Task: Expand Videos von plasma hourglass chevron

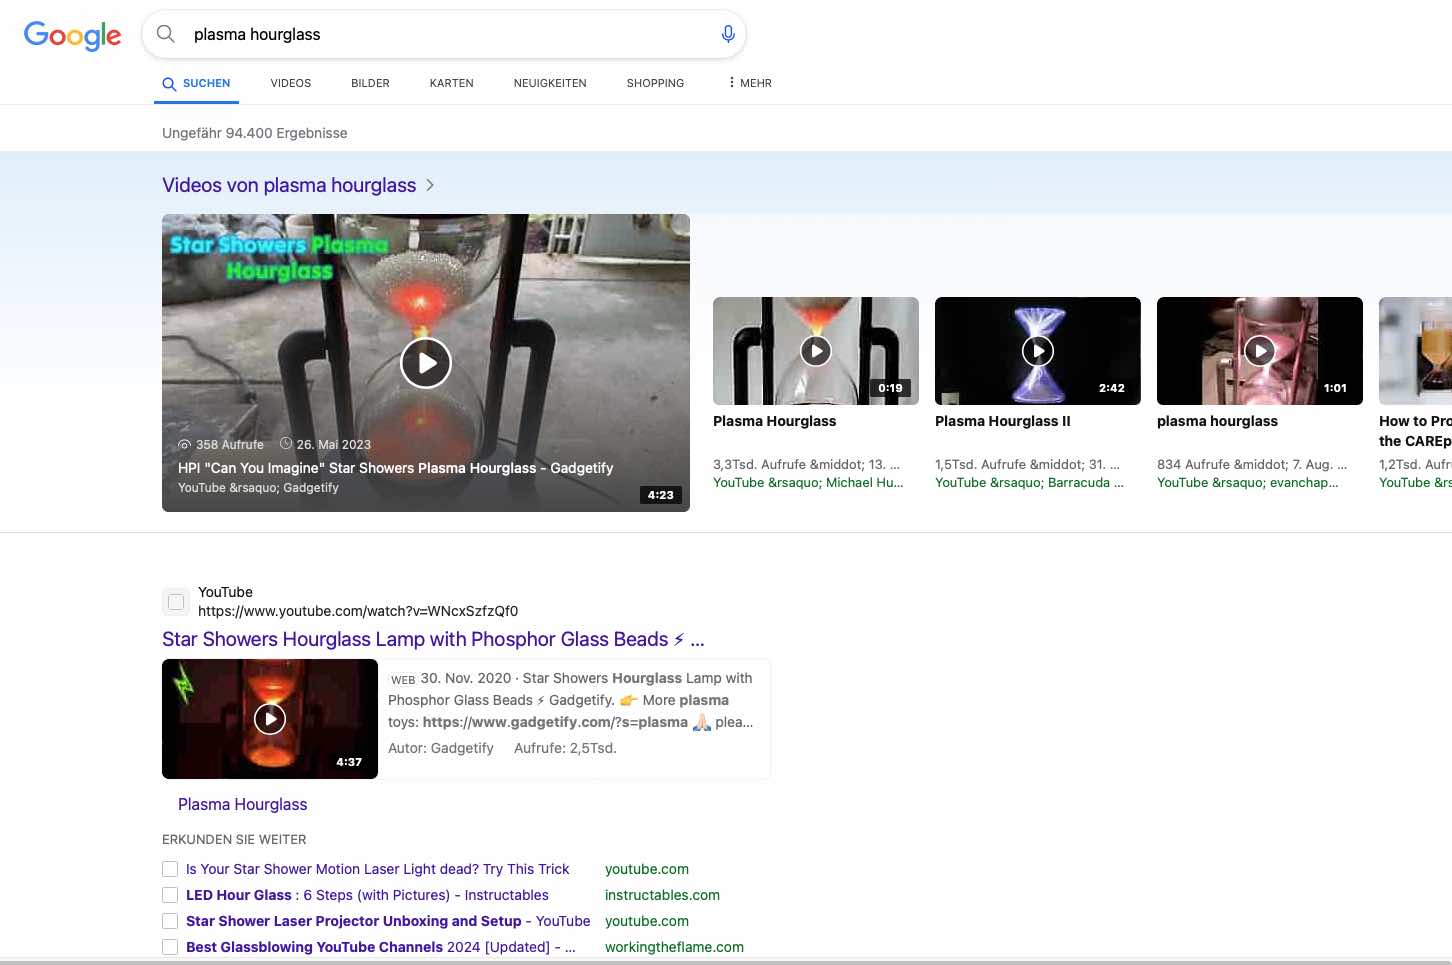Action: click(x=430, y=185)
